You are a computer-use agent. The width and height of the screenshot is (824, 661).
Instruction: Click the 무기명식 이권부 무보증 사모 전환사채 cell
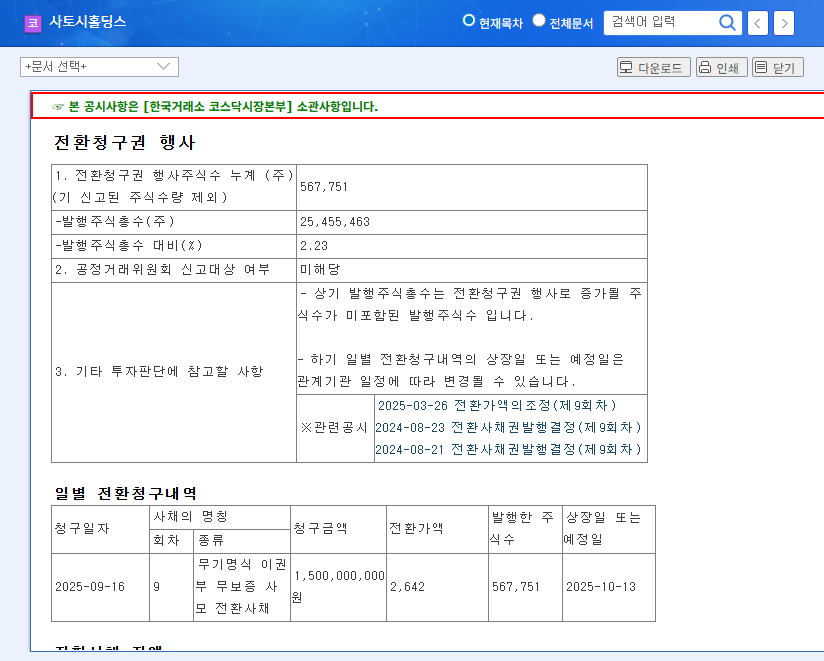pos(242,587)
